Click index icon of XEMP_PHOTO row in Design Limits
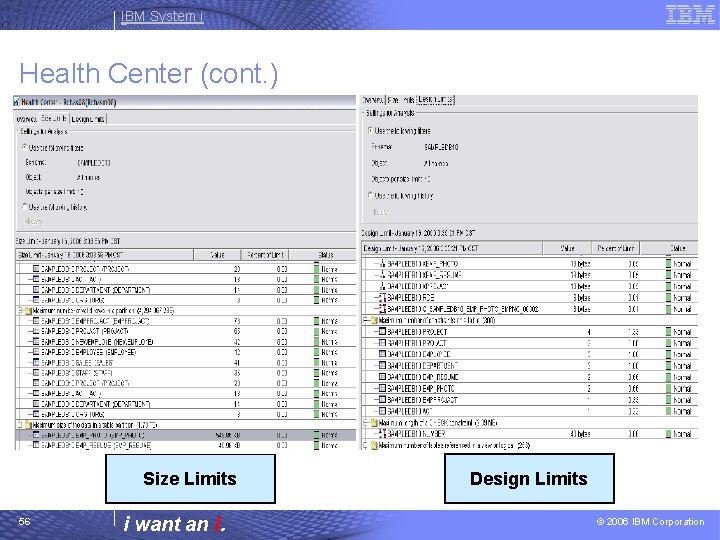 382,264
